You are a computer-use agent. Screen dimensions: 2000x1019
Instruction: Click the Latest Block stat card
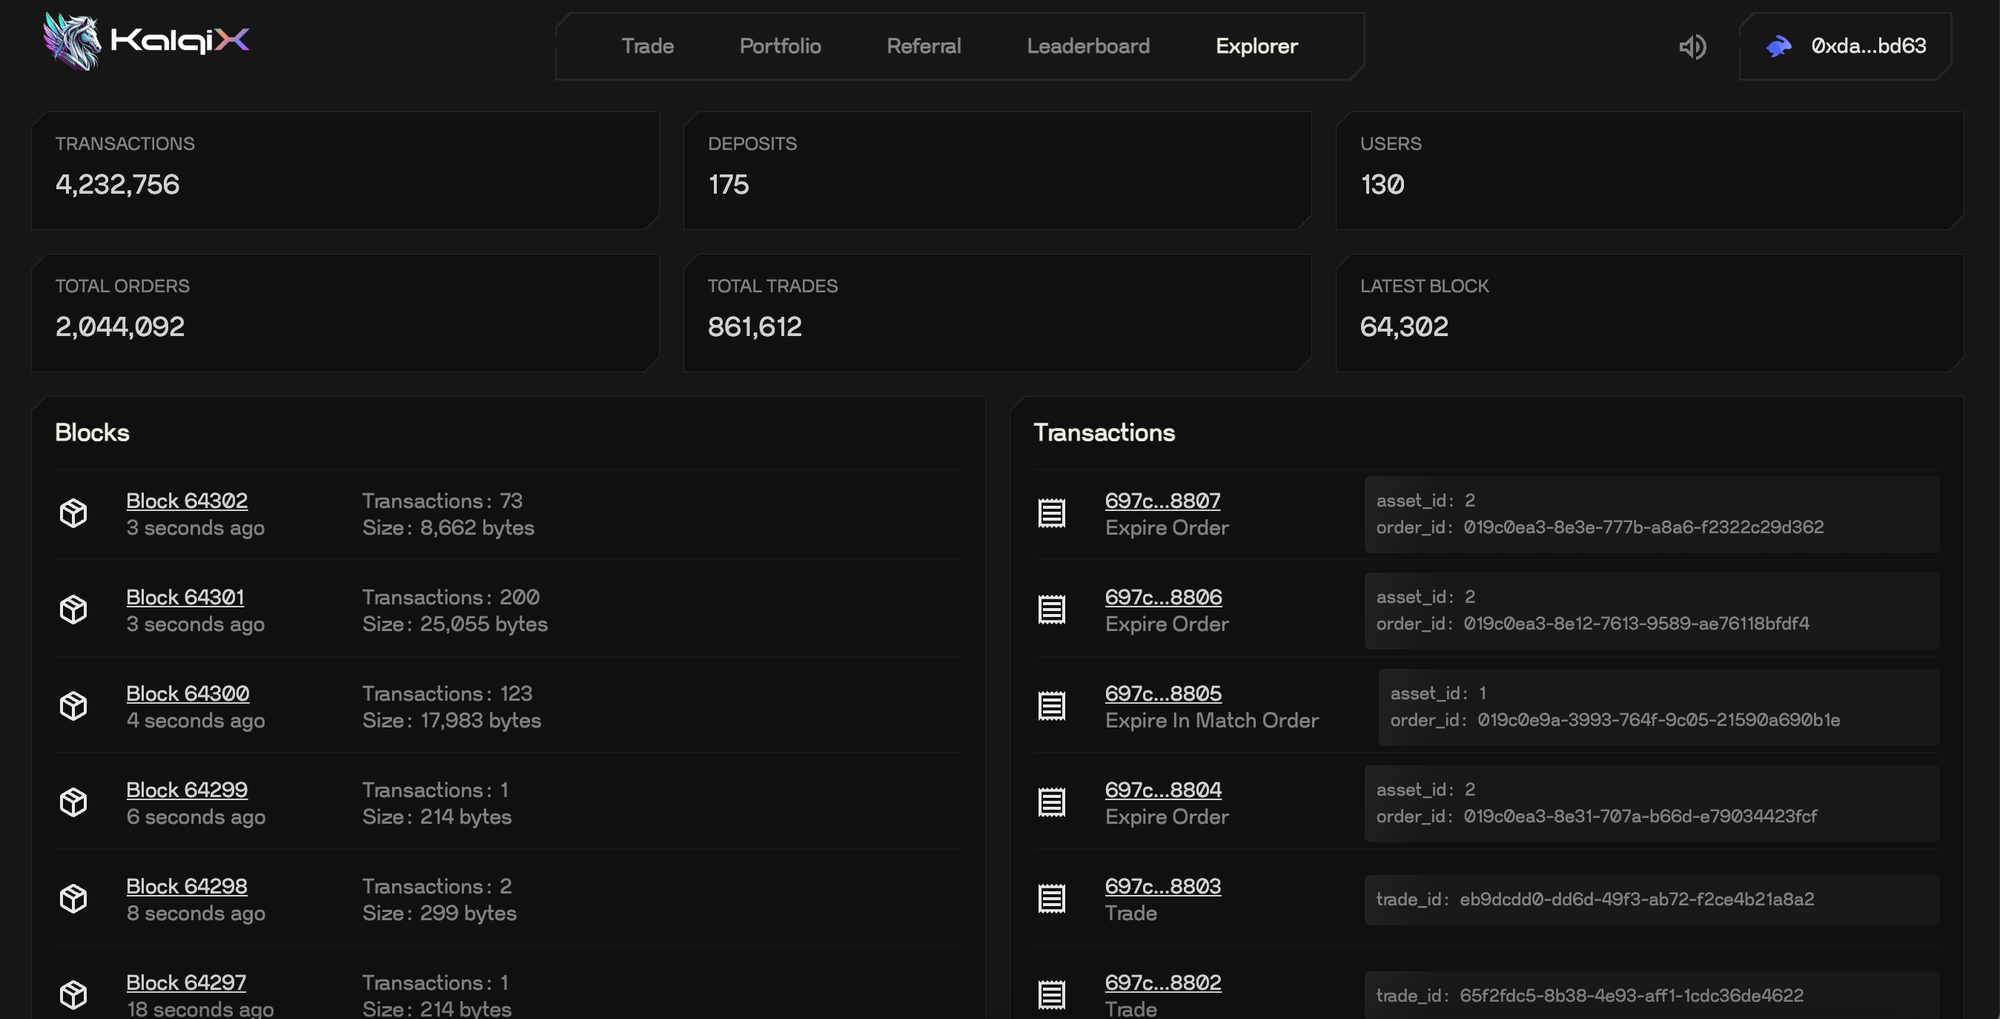(1648, 313)
